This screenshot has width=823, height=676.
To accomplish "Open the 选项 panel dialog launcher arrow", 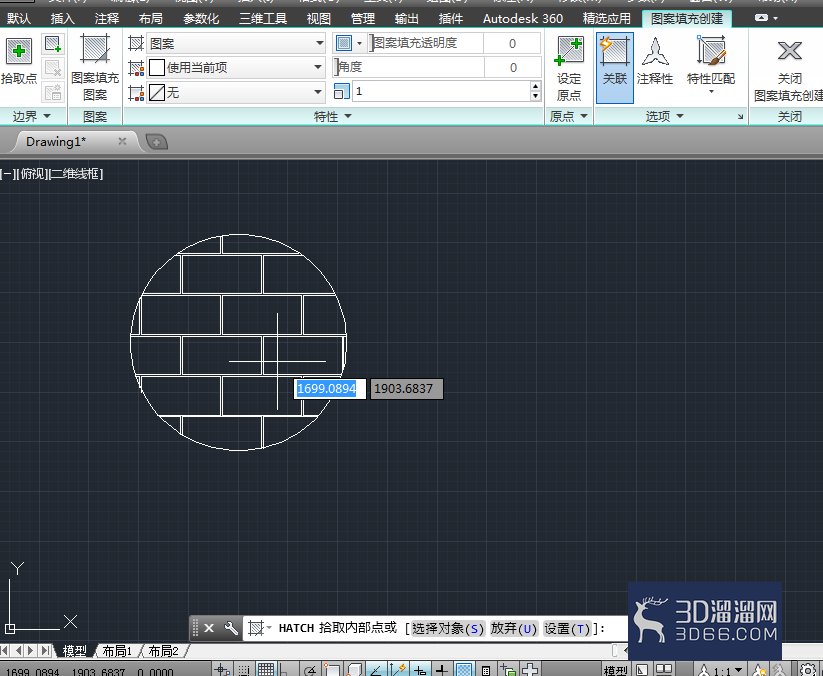I will pyautogui.click(x=740, y=117).
